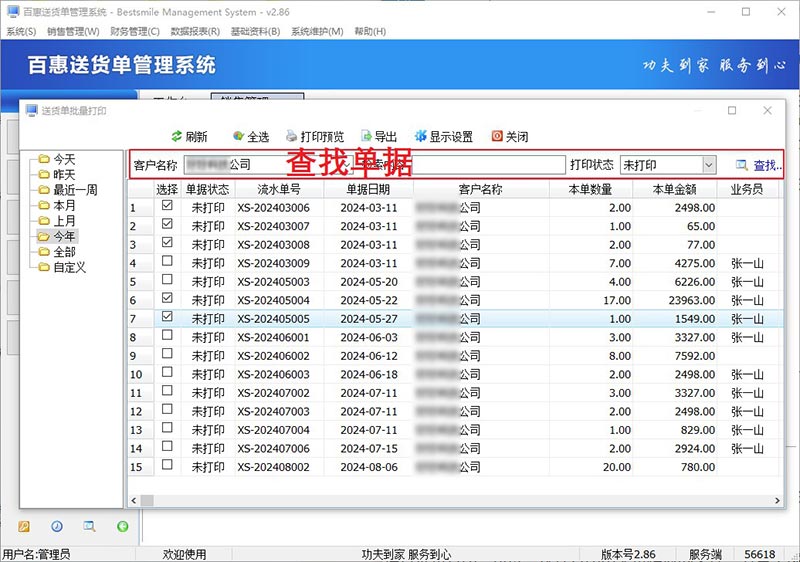Select the 上月 folder
Viewport: 800px width, 562px height.
57,221
